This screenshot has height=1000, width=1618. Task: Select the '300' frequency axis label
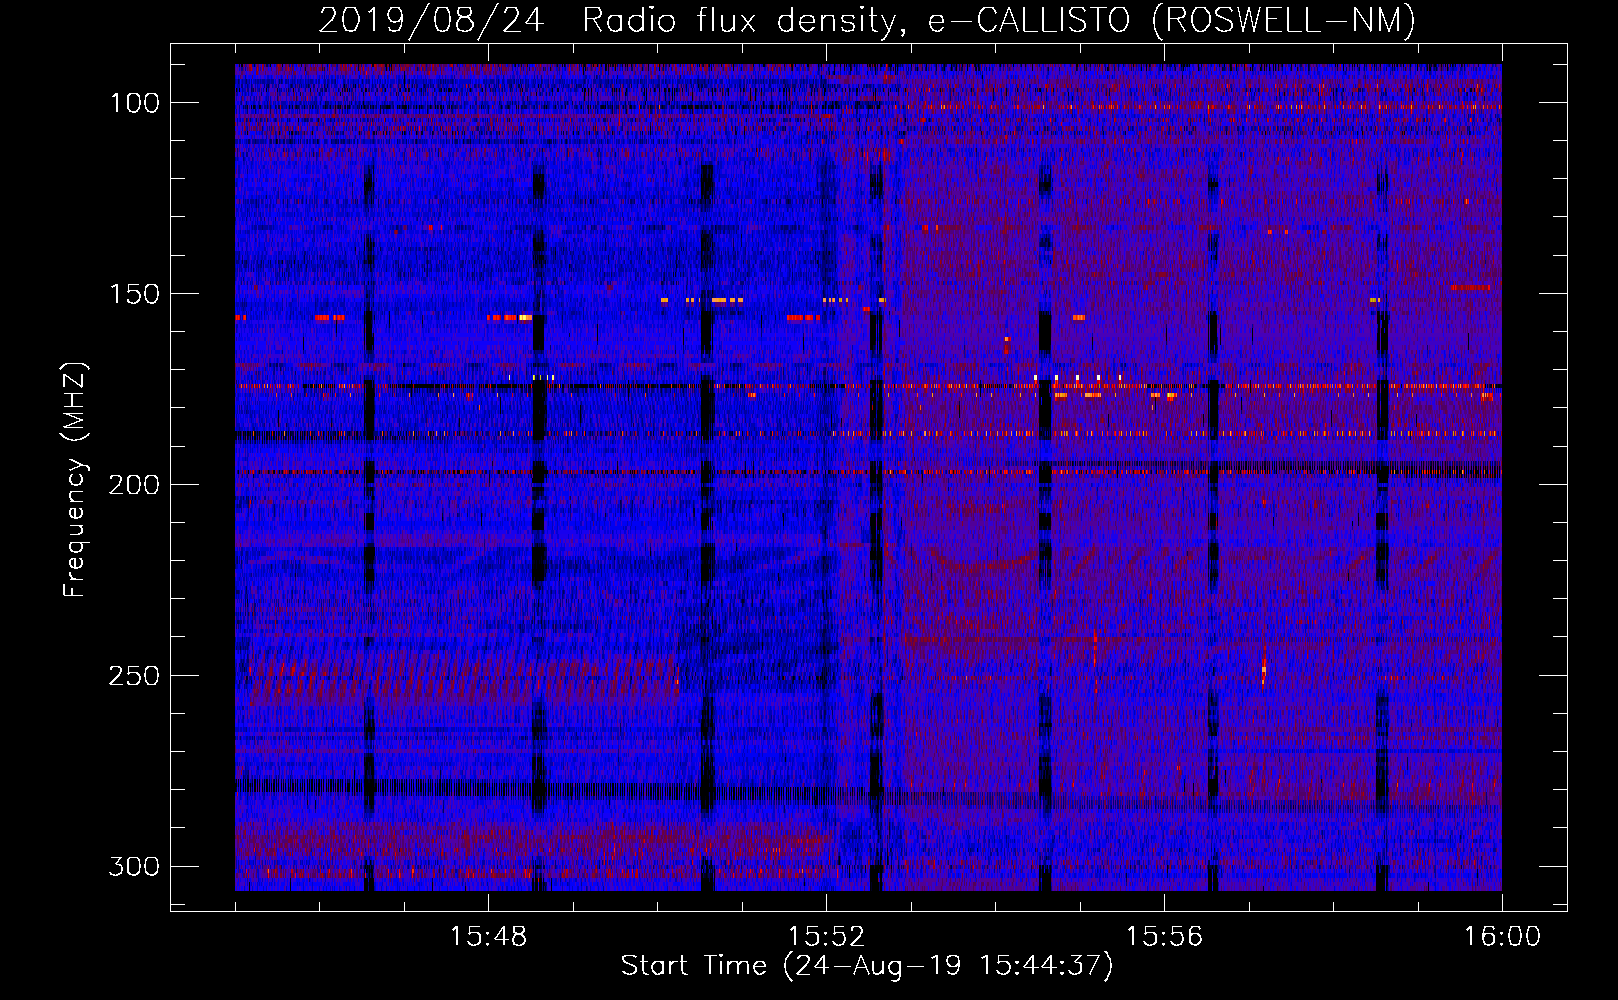tap(134, 867)
